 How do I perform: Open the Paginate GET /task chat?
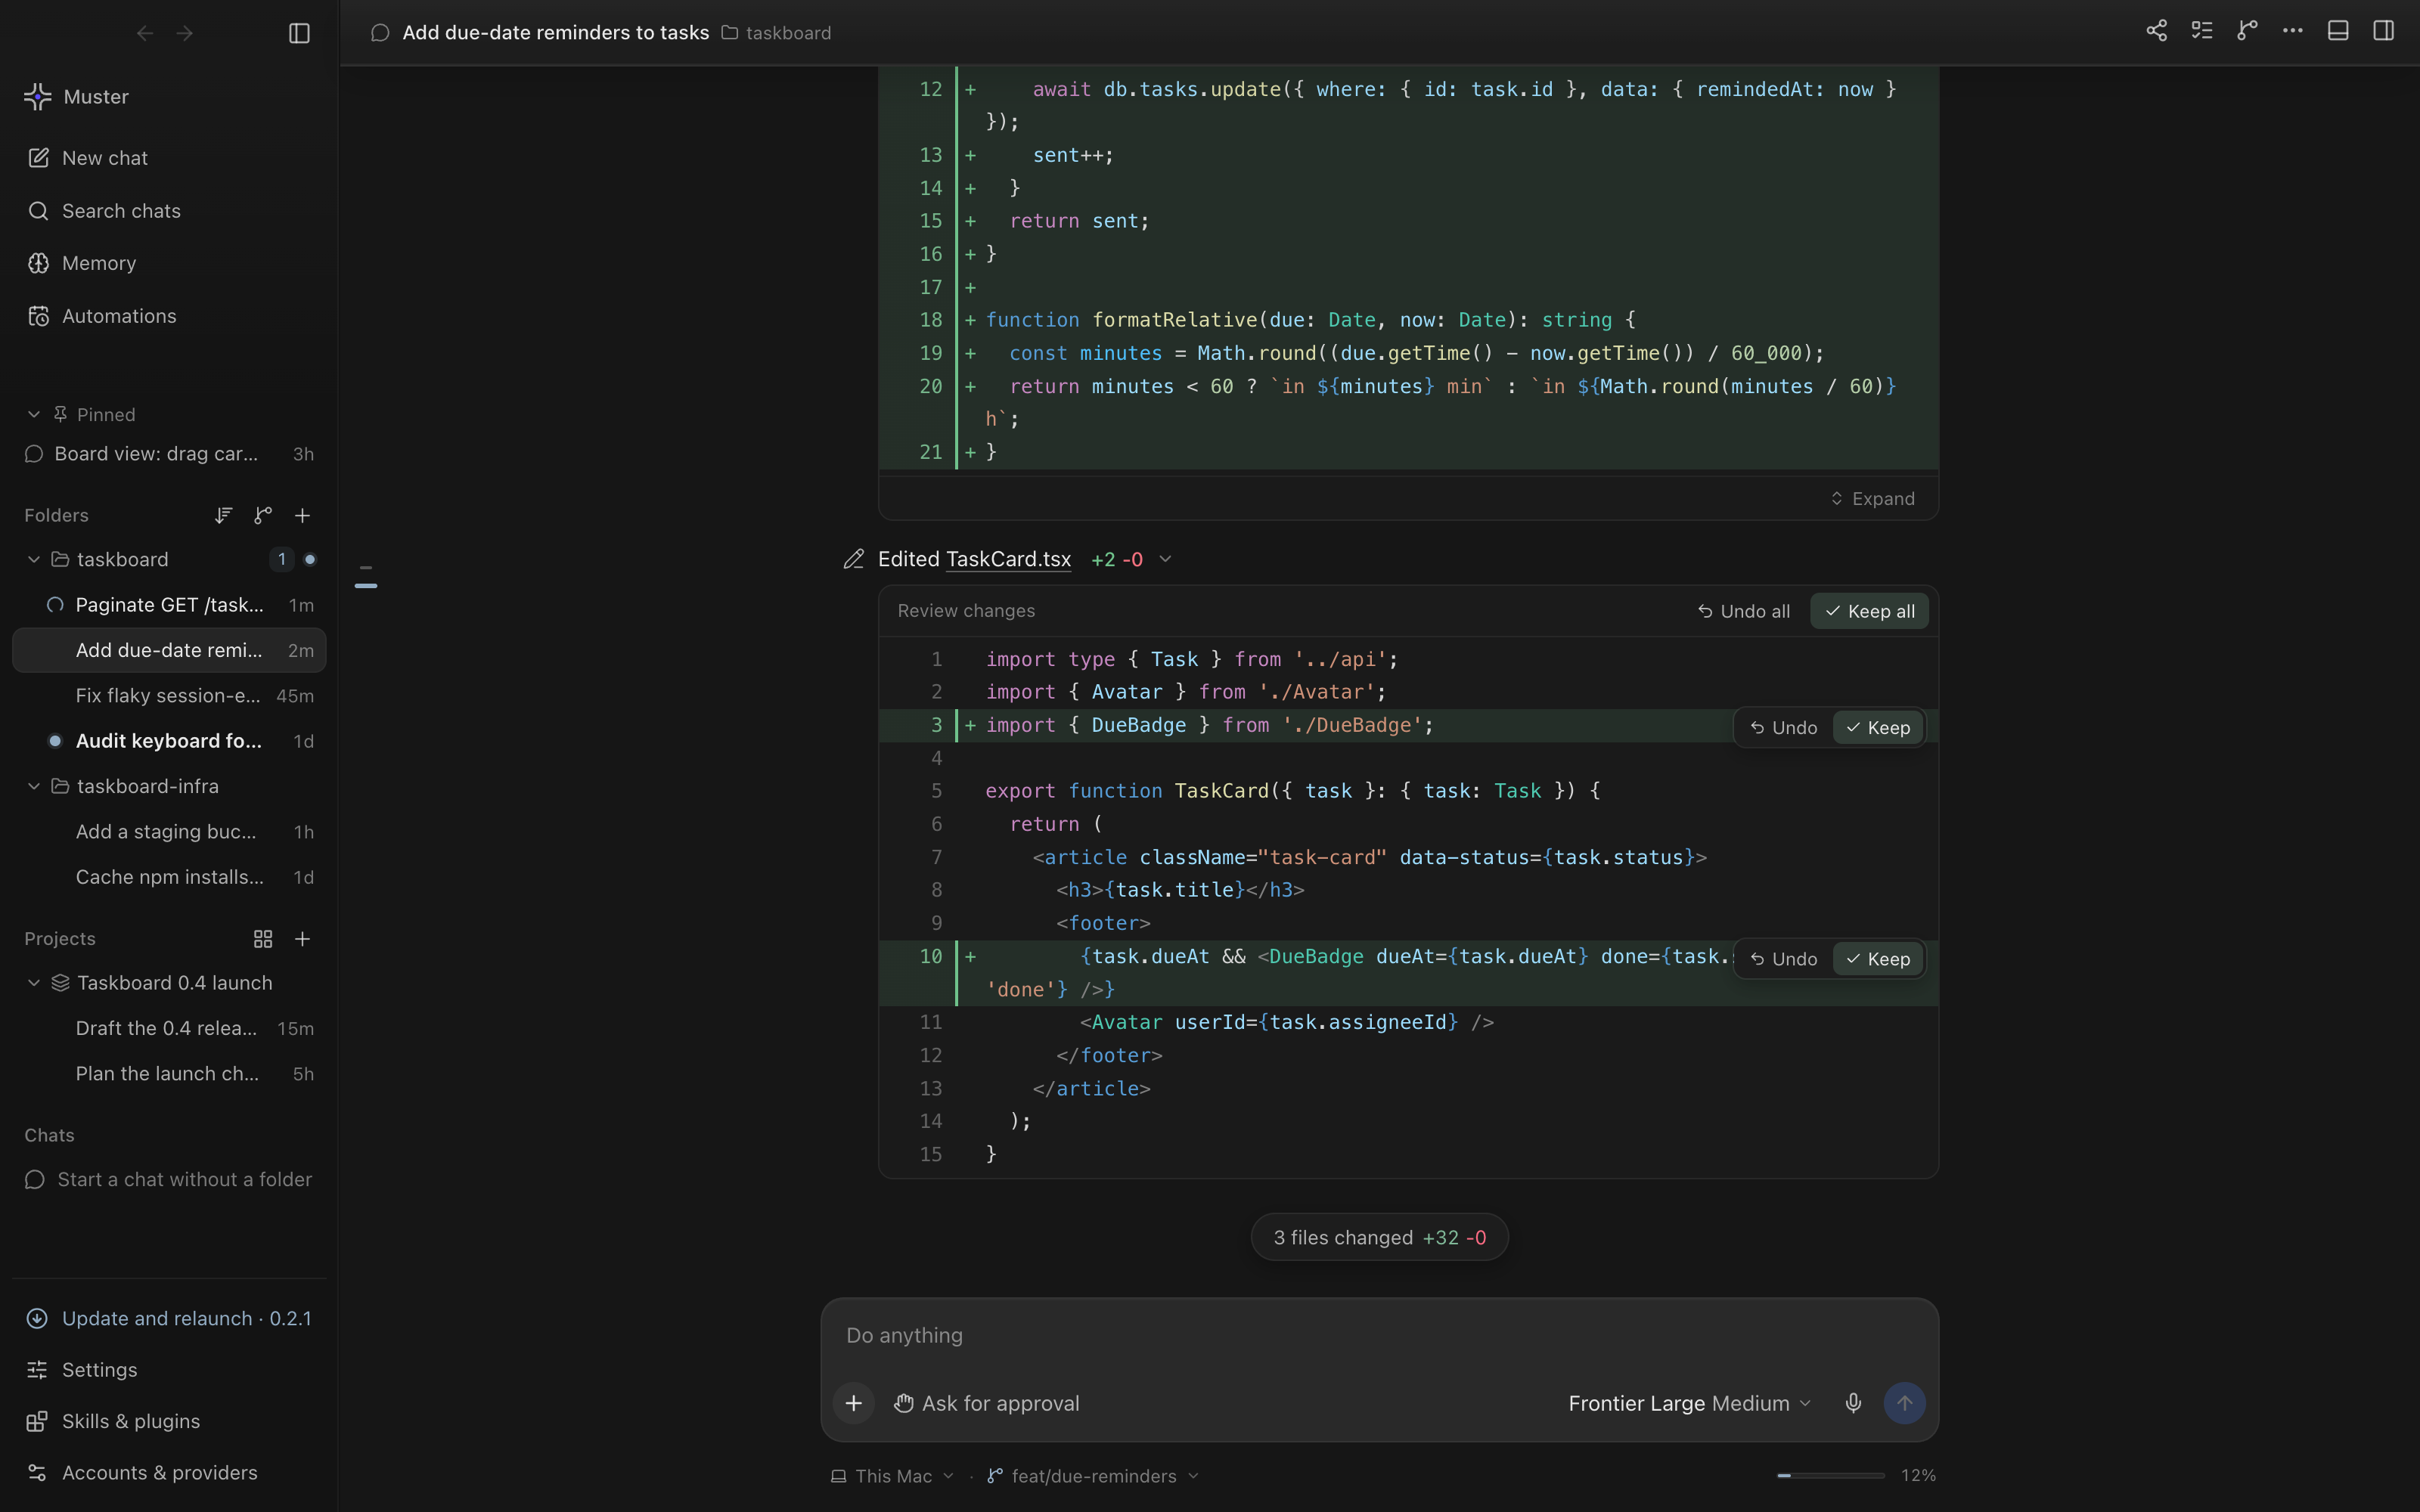pos(169,605)
